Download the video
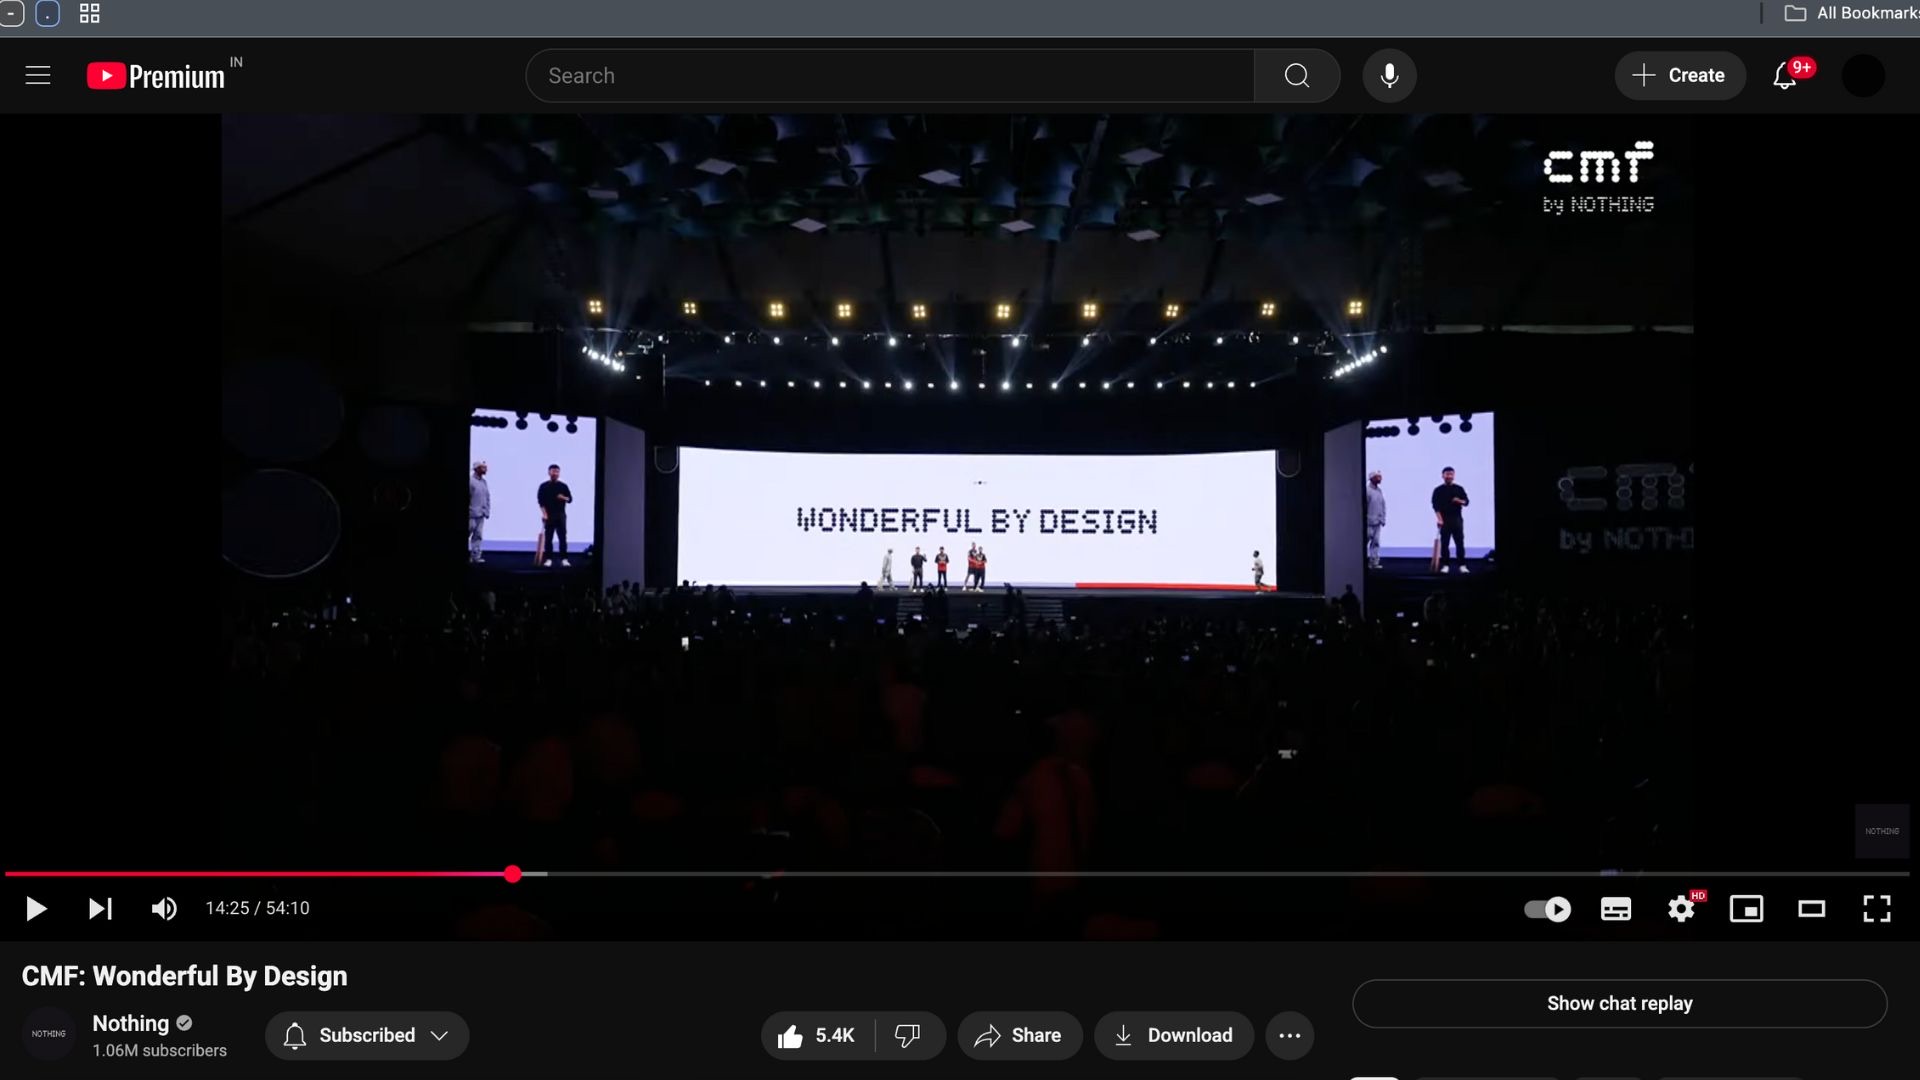The width and height of the screenshot is (1920, 1080). 1173,1036
